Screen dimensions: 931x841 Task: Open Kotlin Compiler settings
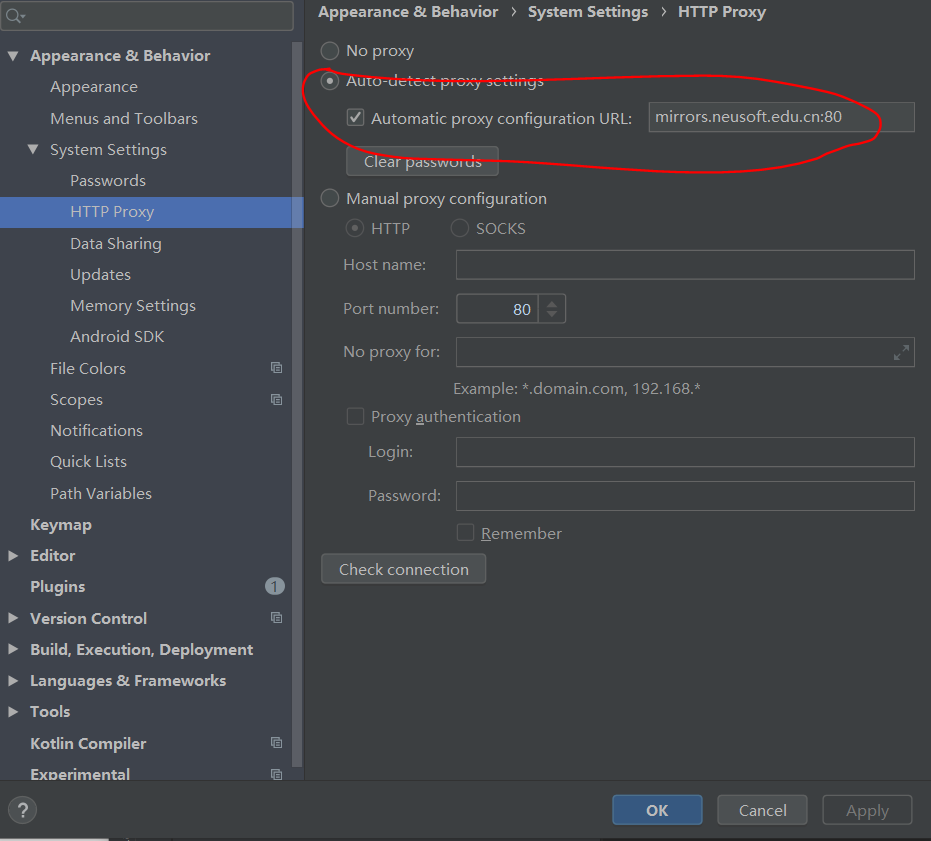88,744
